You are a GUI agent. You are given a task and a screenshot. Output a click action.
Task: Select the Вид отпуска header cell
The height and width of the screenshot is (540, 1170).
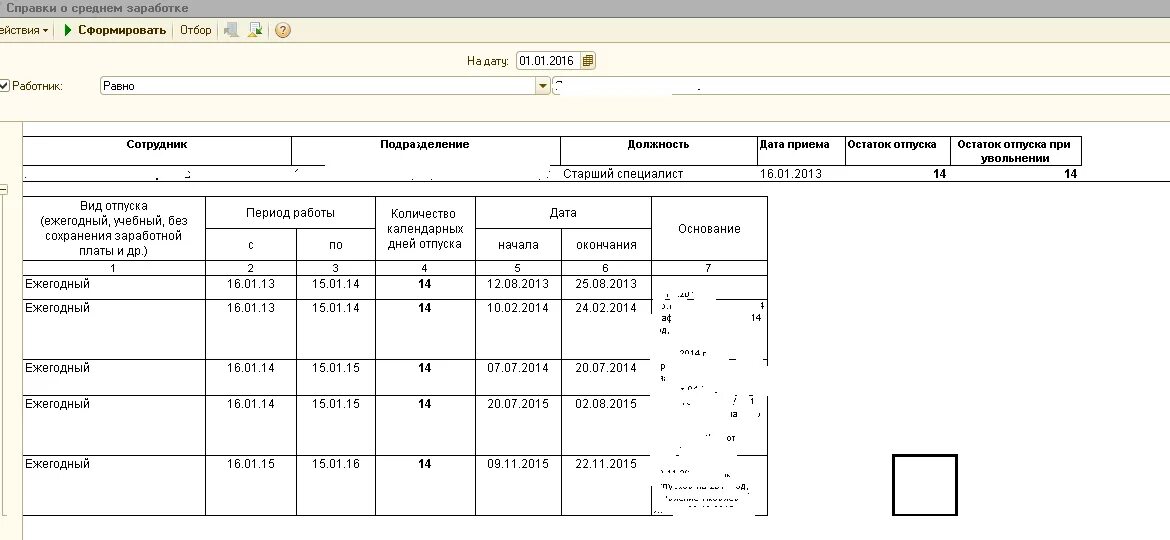point(113,228)
